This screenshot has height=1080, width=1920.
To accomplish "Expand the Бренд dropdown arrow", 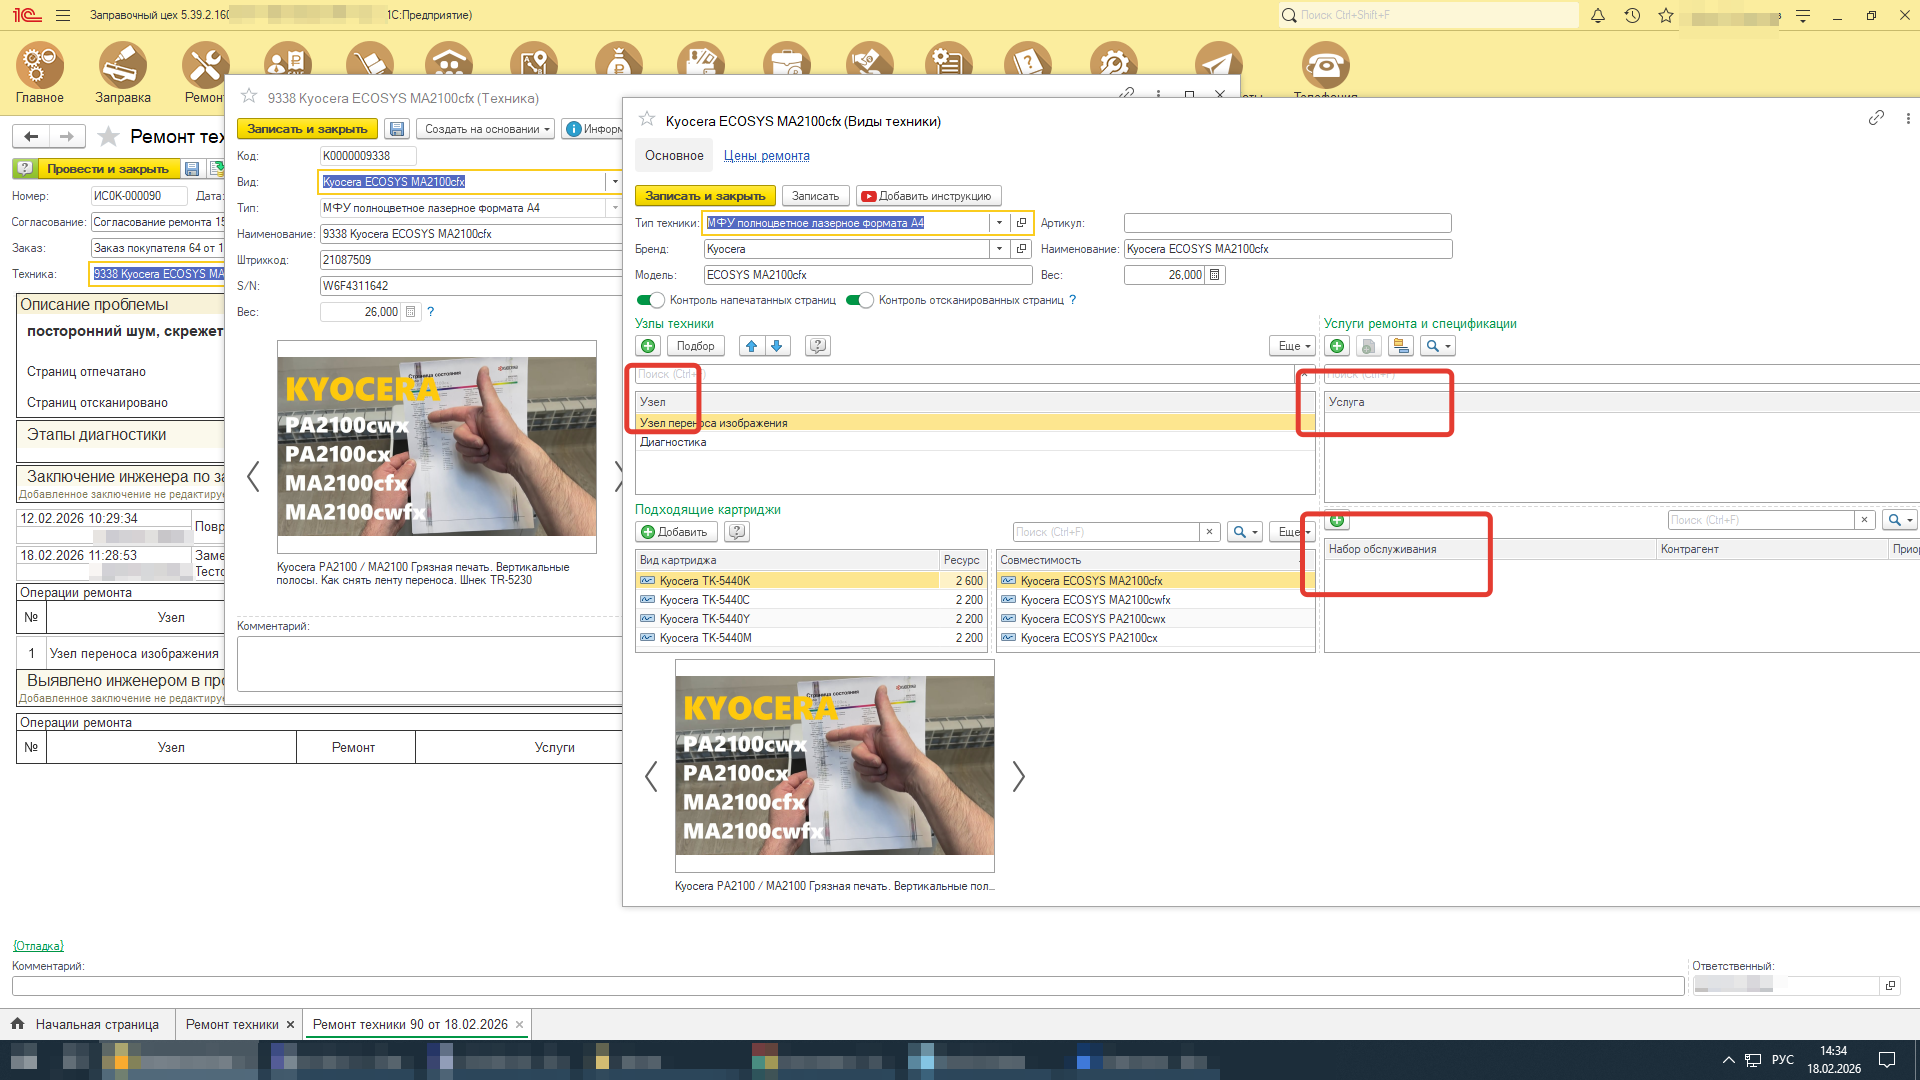I will 999,249.
